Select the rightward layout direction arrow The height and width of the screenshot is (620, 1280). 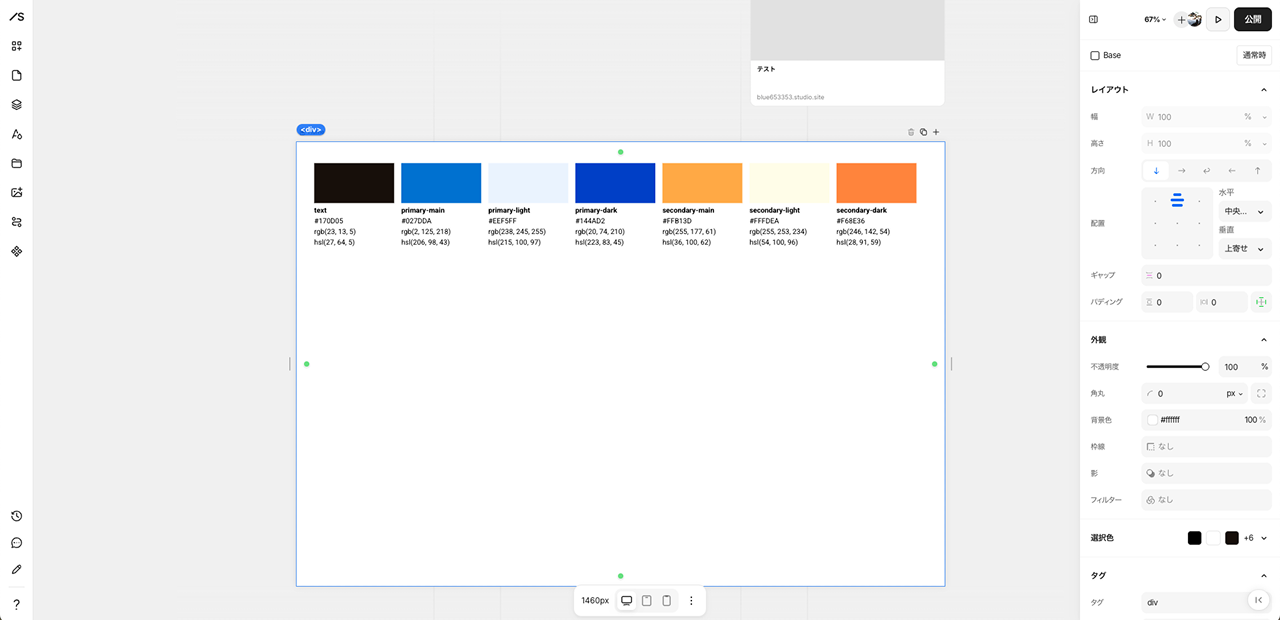click(1180, 170)
